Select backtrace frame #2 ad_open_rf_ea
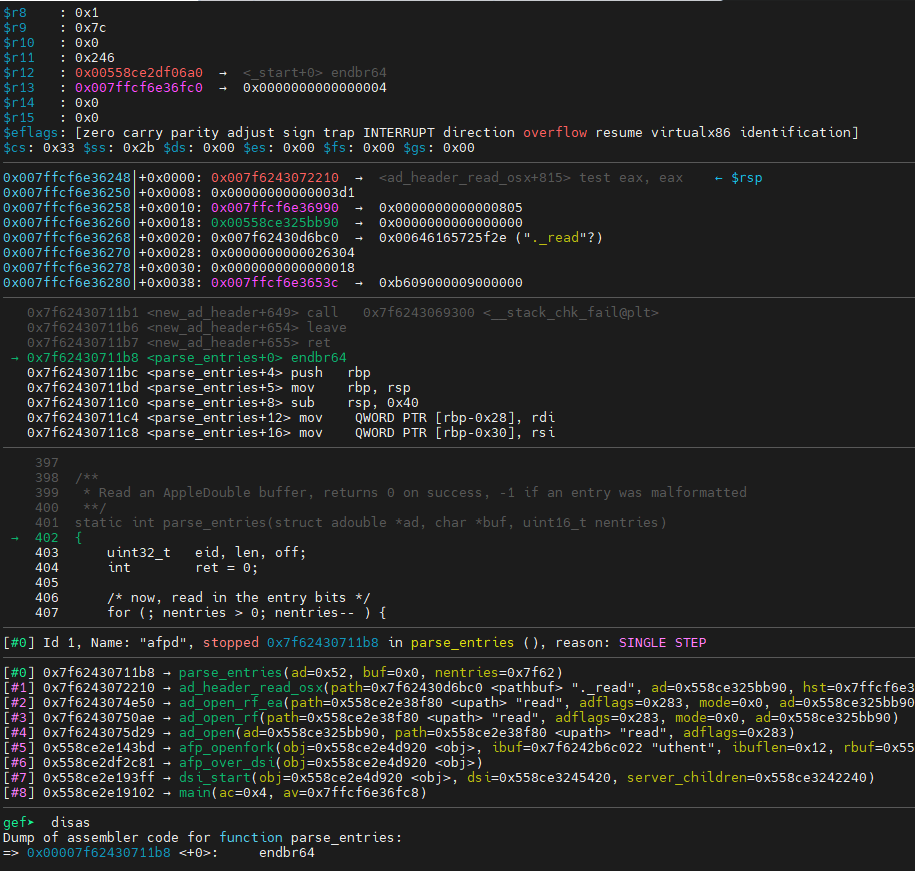 459,703
